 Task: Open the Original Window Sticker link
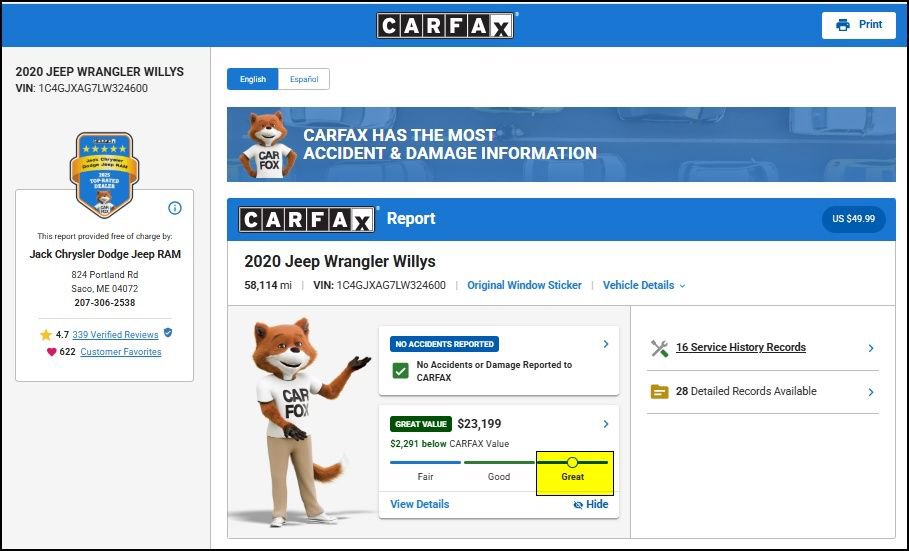[524, 285]
